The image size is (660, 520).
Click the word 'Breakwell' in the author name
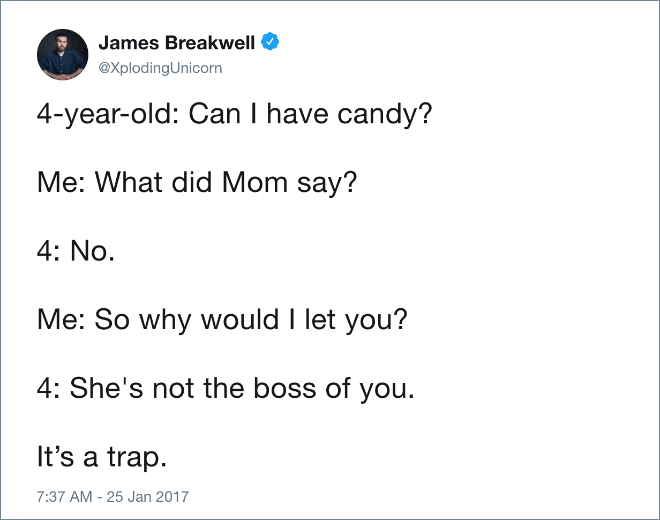(210, 43)
